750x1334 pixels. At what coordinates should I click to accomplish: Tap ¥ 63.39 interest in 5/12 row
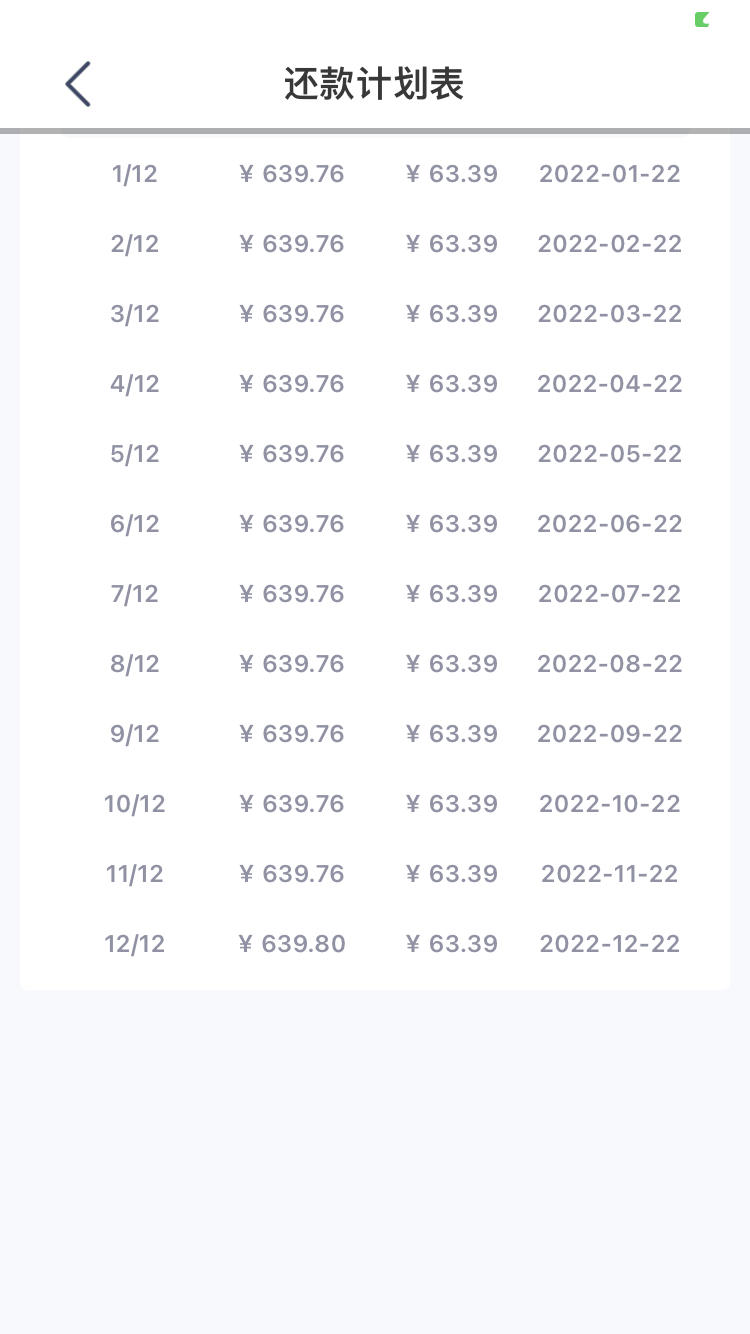452,454
